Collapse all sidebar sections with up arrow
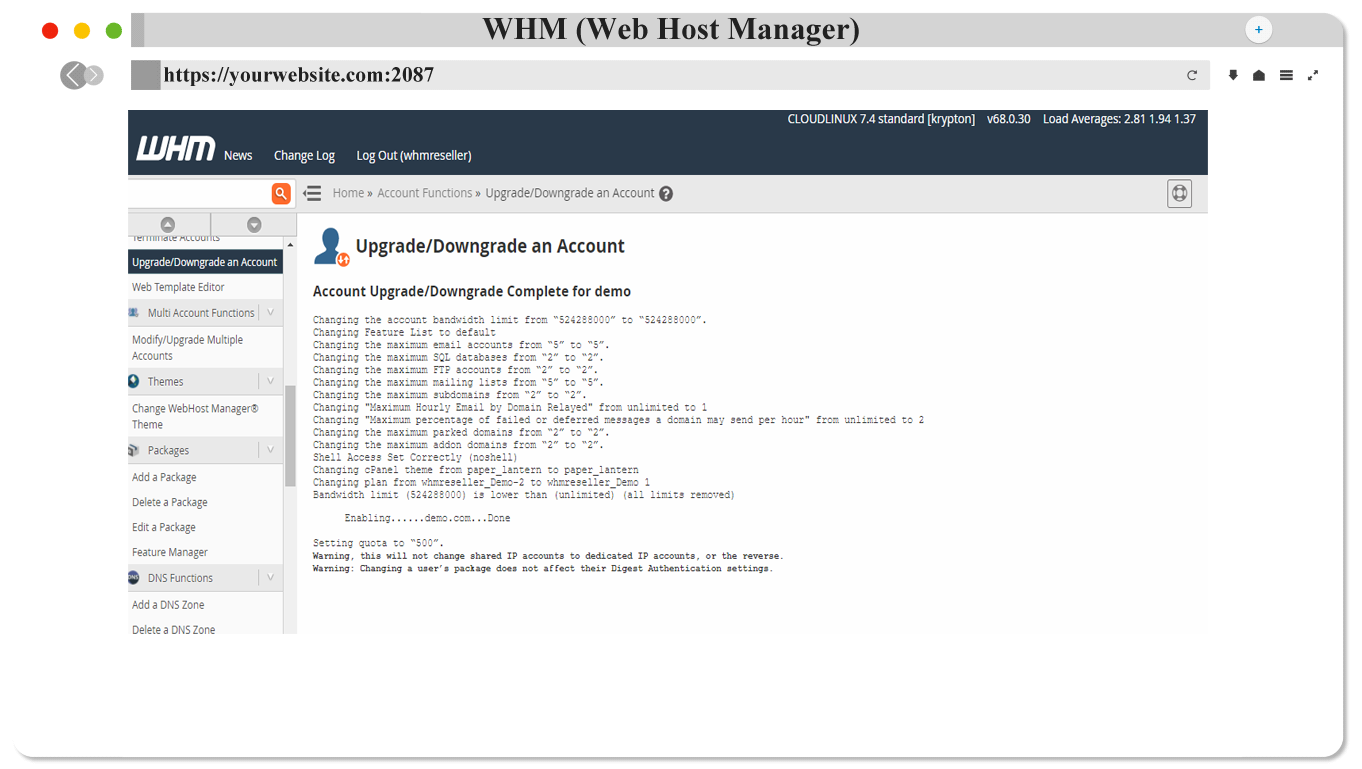The width and height of the screenshot is (1362, 769). click(x=168, y=225)
